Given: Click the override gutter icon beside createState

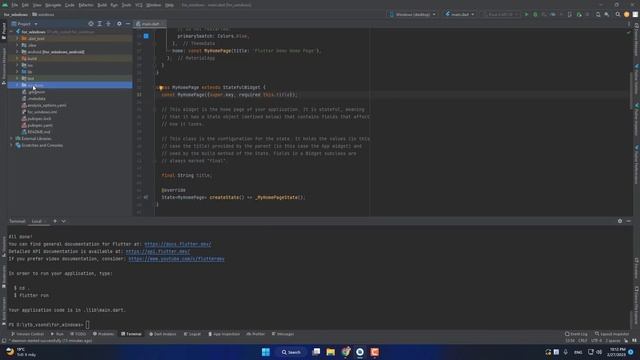Looking at the screenshot, I should pos(146,197).
